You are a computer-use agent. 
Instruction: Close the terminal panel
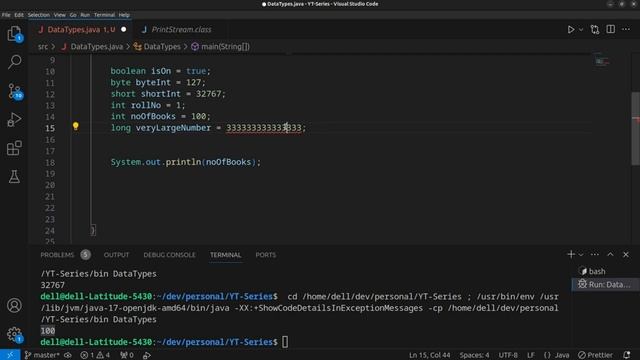pyautogui.click(x=626, y=254)
